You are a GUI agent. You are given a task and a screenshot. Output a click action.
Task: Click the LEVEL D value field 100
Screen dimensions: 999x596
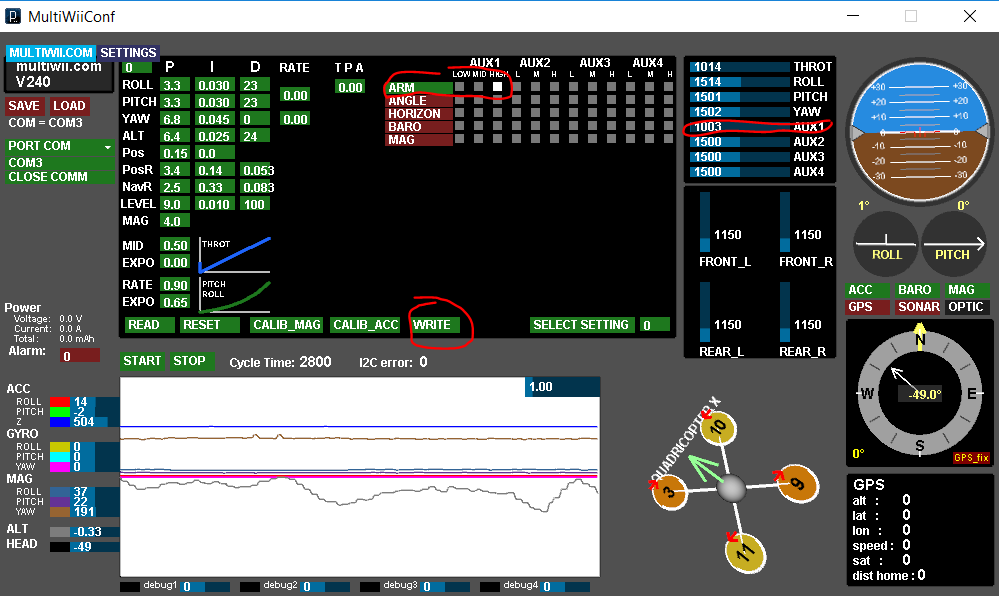tap(255, 204)
